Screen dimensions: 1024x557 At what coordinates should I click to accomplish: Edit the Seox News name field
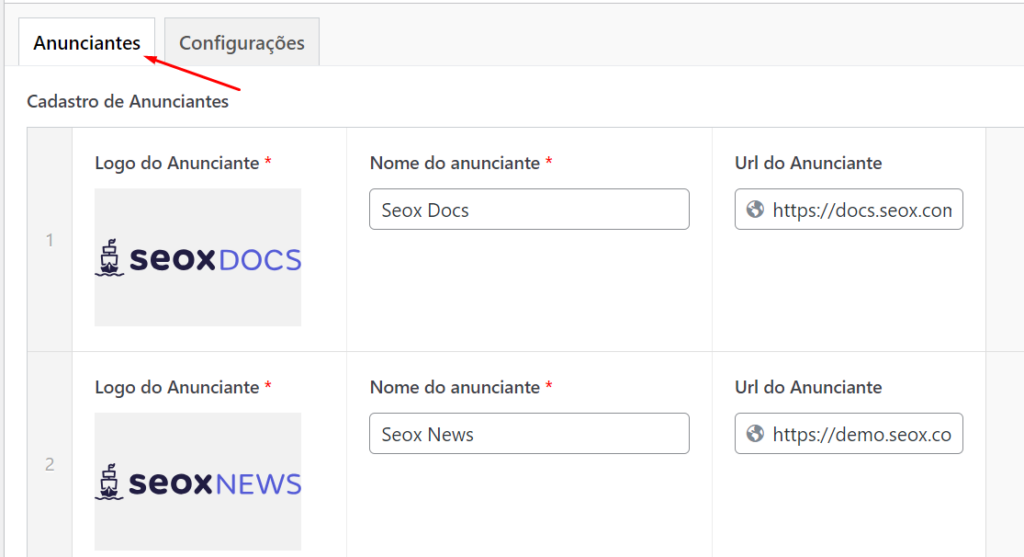coord(529,434)
